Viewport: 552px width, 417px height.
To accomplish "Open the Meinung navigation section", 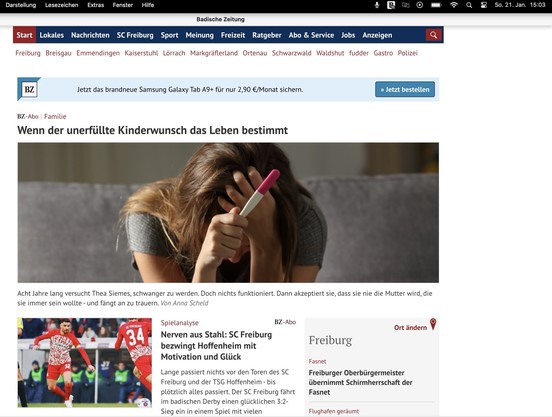I will click(x=200, y=35).
